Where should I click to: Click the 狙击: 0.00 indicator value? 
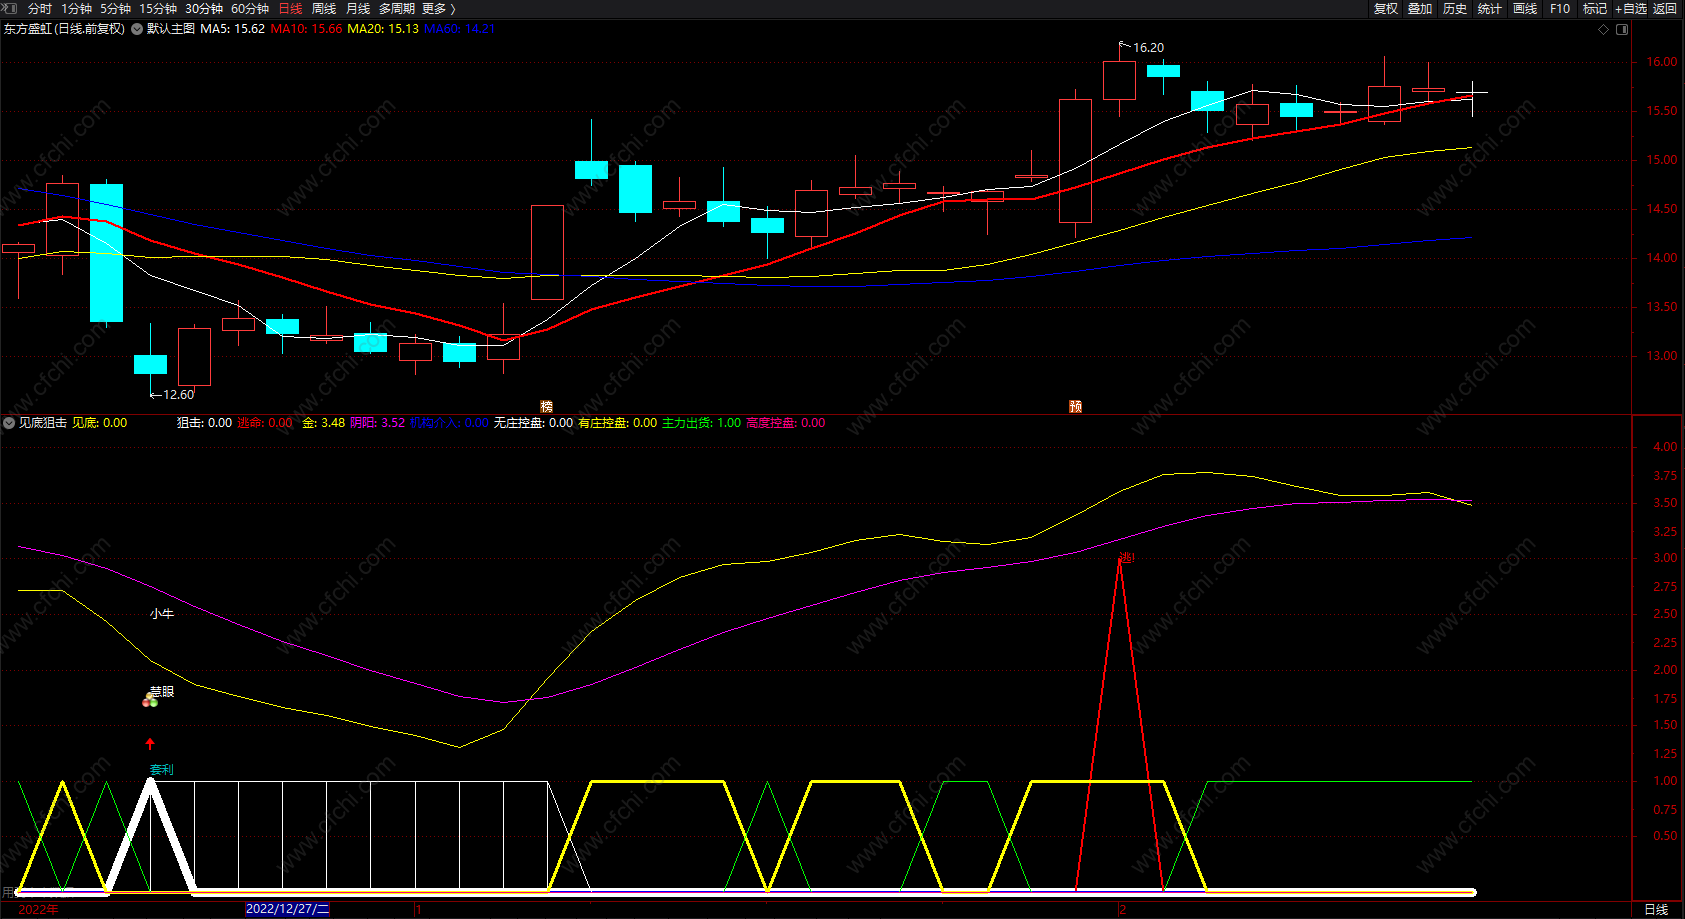click(204, 423)
